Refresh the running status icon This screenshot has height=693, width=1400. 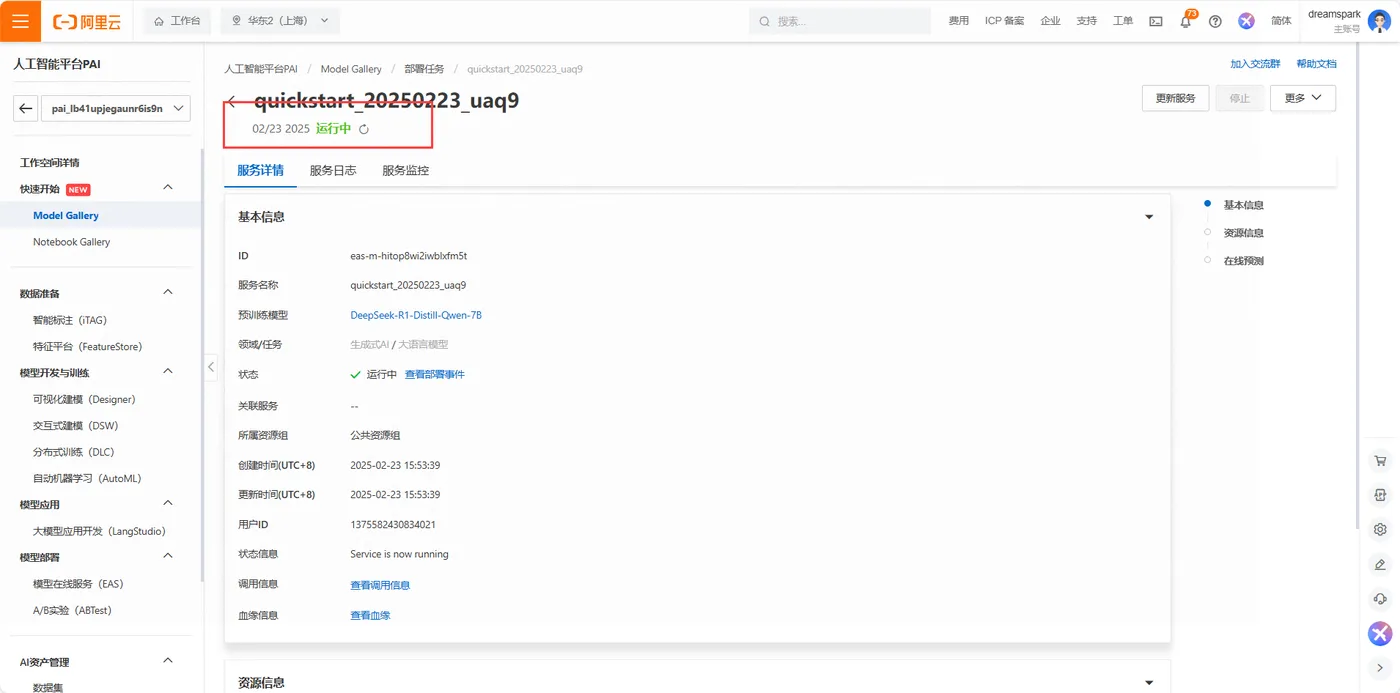(364, 129)
